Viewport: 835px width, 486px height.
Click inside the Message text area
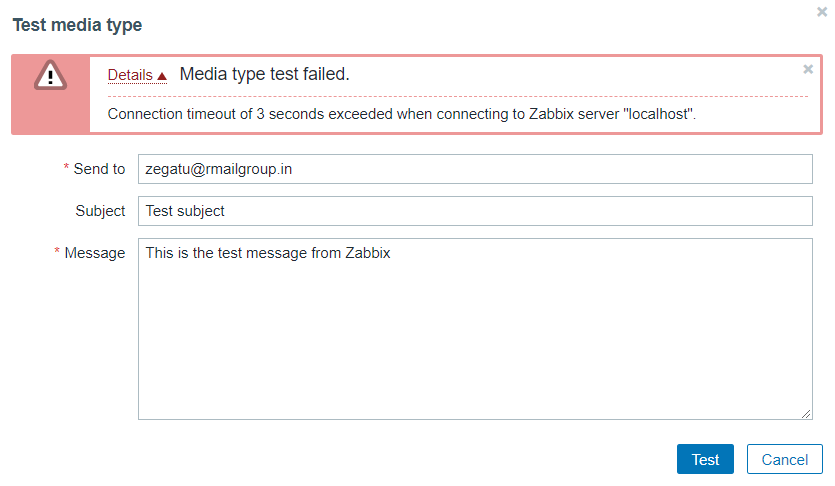475,328
